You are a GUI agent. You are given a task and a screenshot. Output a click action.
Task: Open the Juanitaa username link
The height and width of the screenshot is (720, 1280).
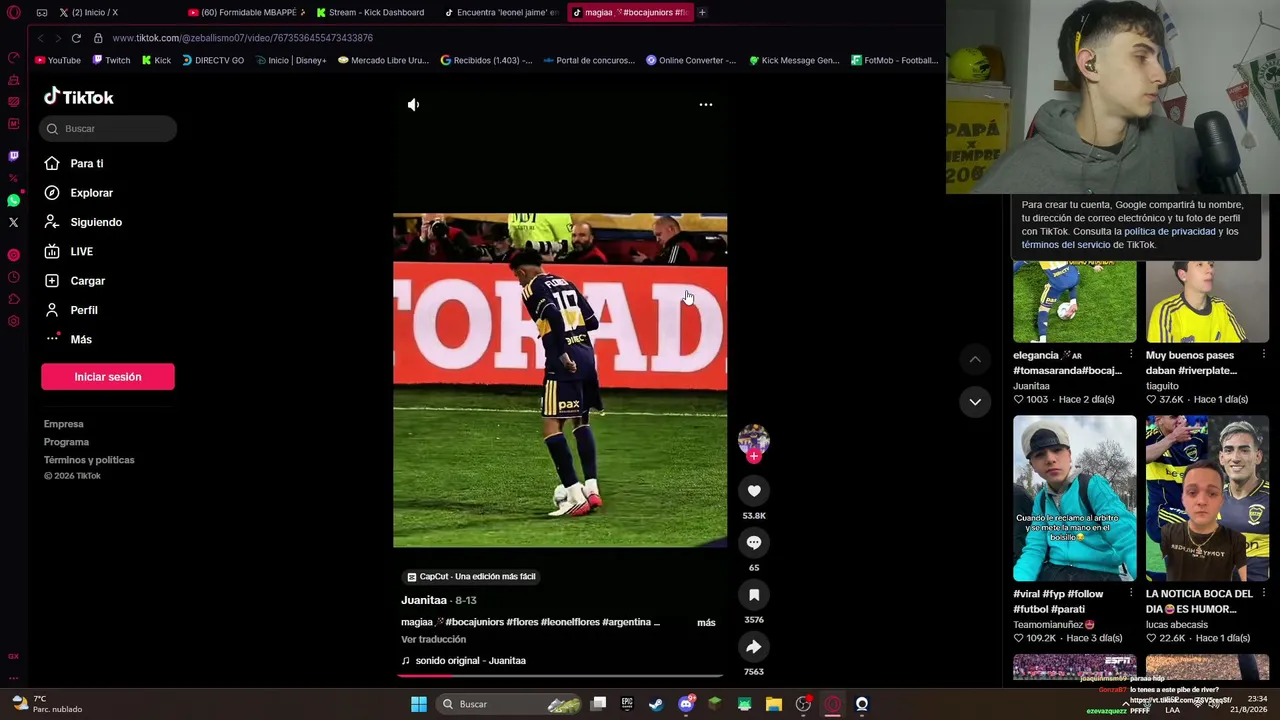pos(424,600)
